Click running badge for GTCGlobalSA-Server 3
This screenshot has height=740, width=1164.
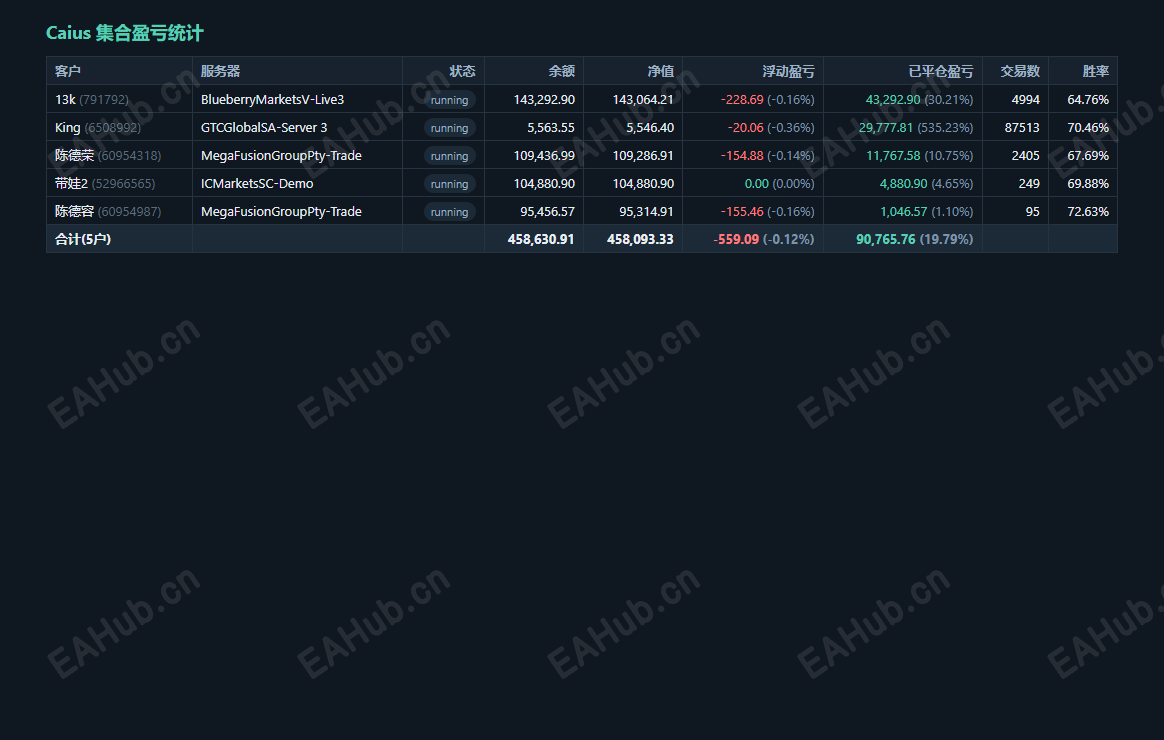pyautogui.click(x=450, y=128)
